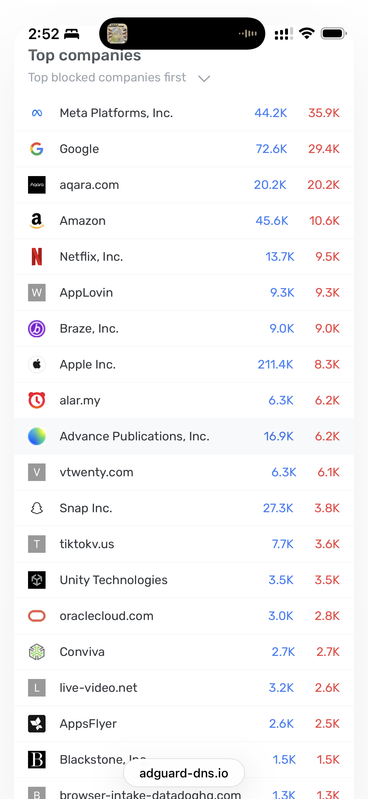The width and height of the screenshot is (368, 799).
Task: Click the Google G logo icon
Action: pyautogui.click(x=37, y=149)
